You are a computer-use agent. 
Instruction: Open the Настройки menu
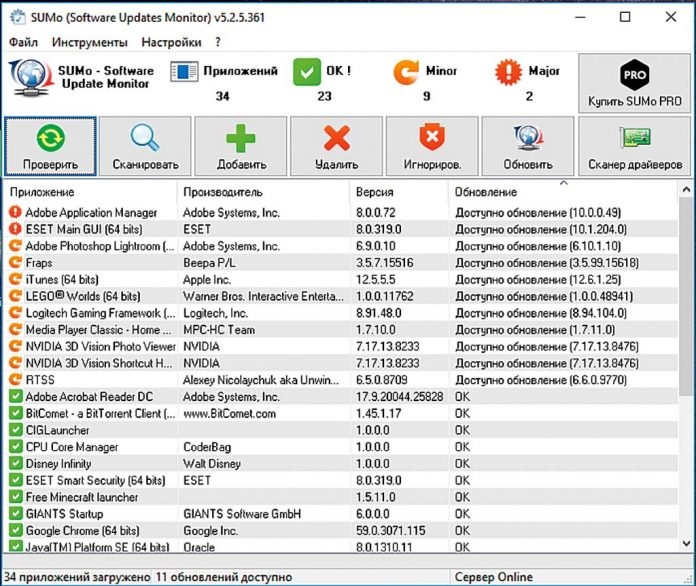click(171, 42)
